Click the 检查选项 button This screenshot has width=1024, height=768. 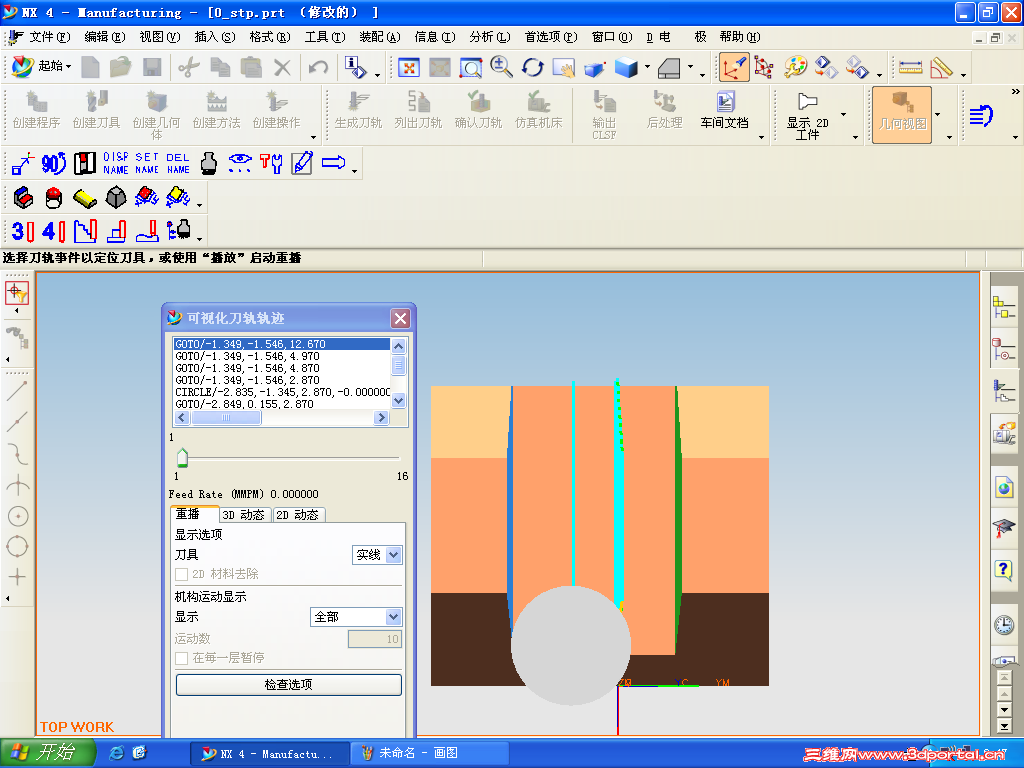(289, 684)
